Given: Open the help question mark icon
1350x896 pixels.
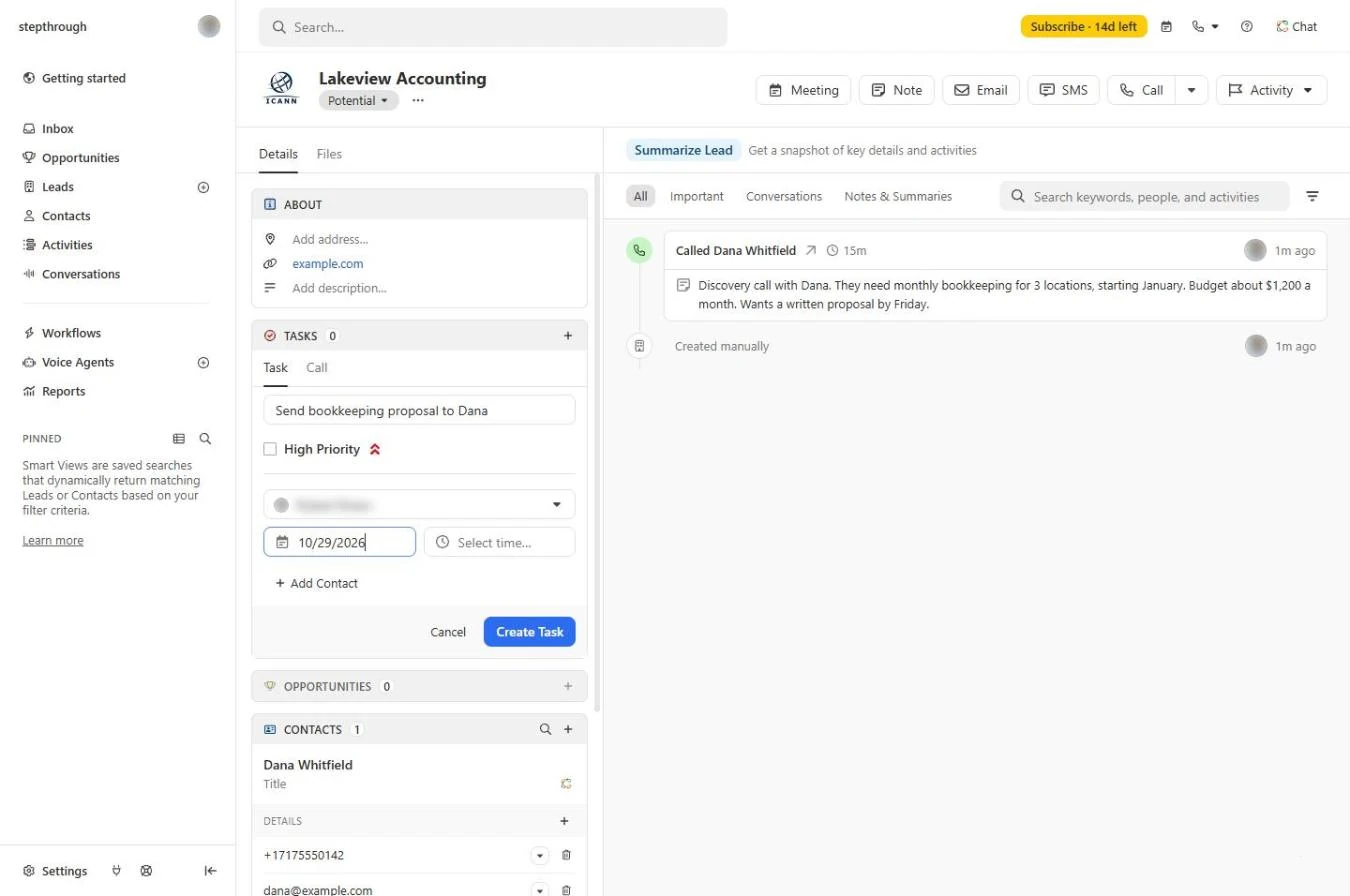Looking at the screenshot, I should [1247, 27].
